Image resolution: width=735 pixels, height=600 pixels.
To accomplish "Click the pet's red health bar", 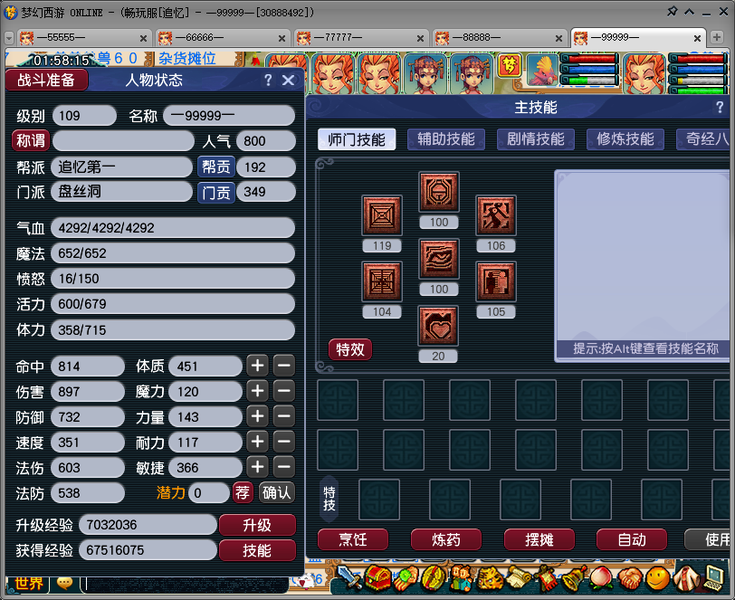I will point(592,59).
